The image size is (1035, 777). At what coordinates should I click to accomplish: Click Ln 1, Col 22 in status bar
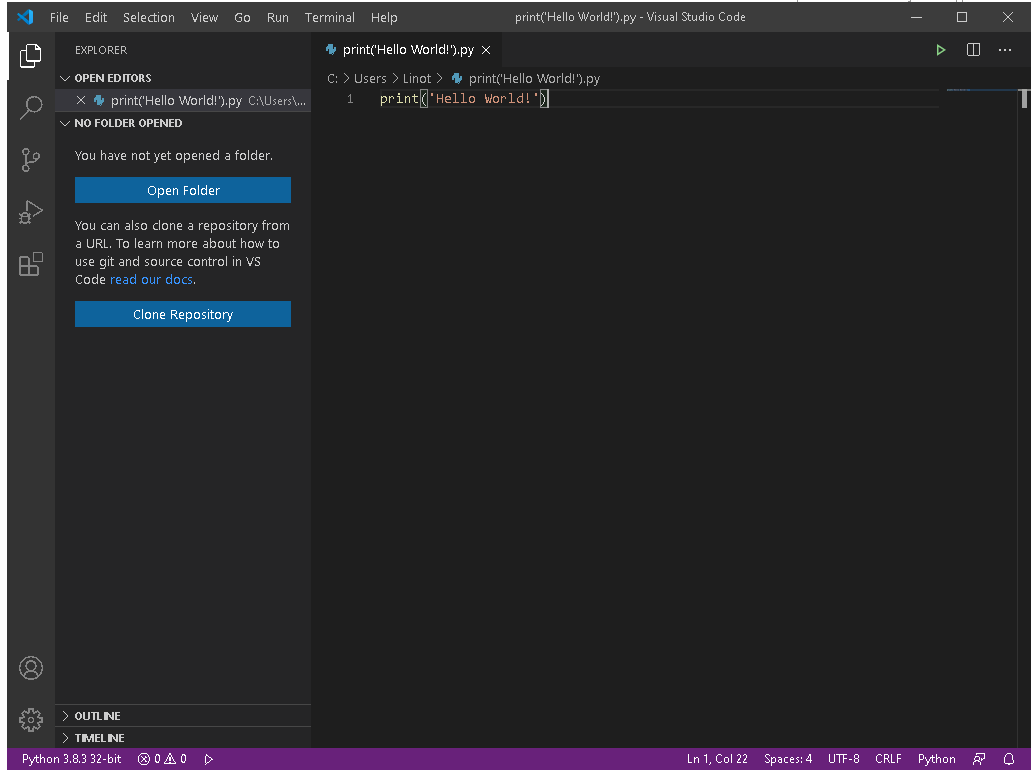[717, 759]
